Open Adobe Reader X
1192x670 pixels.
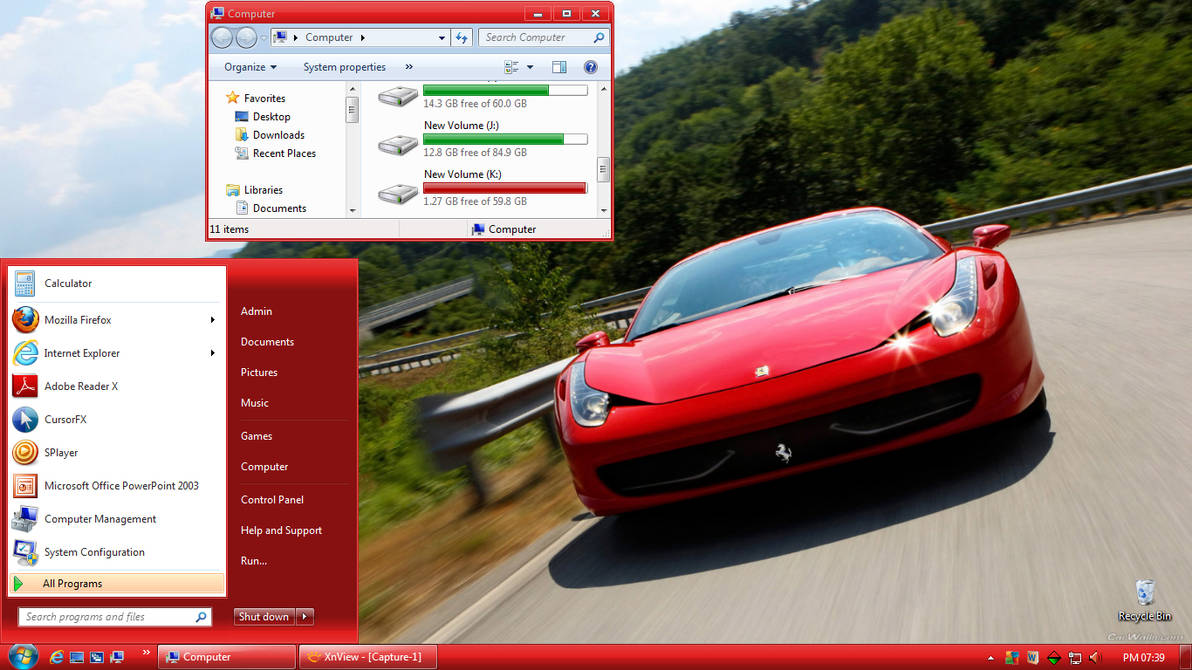click(x=81, y=386)
